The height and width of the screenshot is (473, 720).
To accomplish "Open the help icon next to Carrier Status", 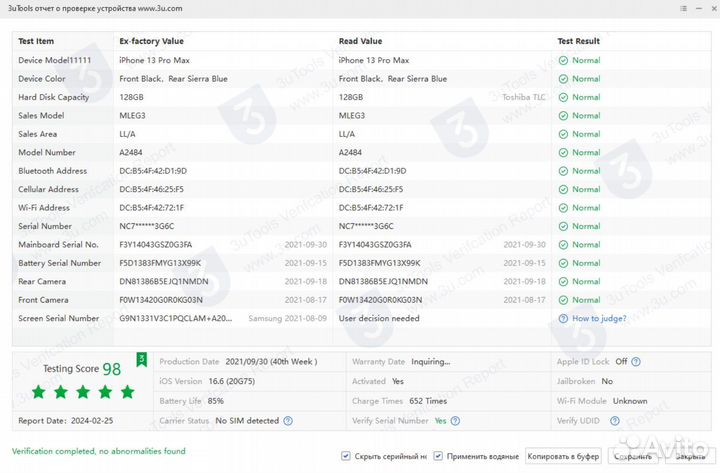I will click(287, 421).
